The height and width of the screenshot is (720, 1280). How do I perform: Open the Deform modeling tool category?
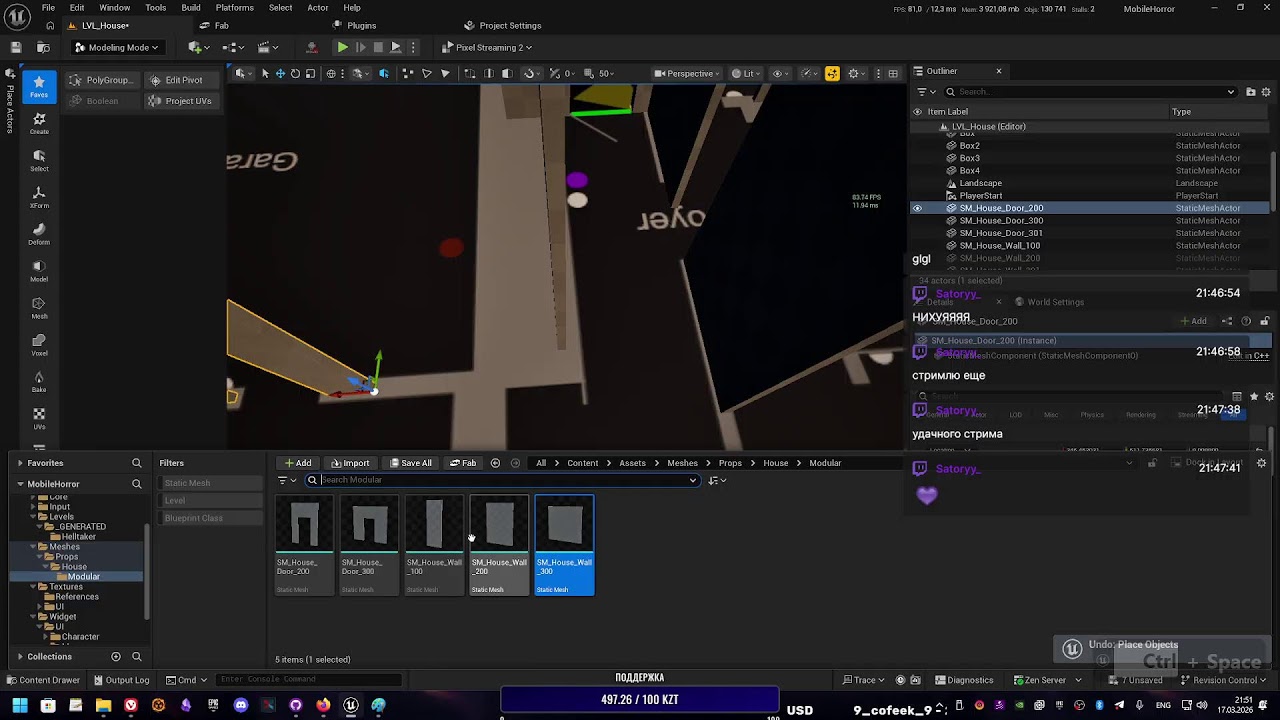click(39, 234)
